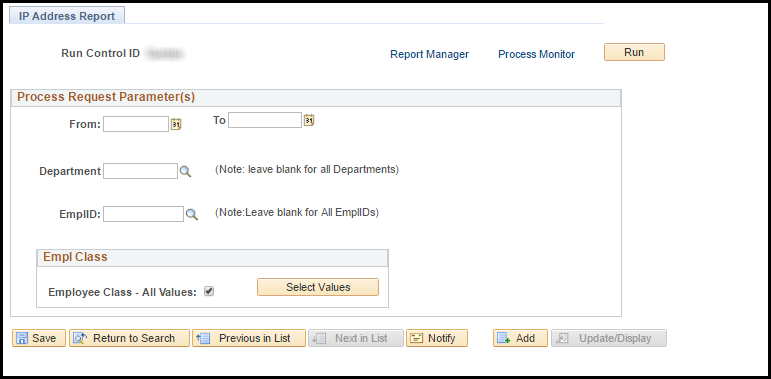This screenshot has width=771, height=379.
Task: Click the Run button
Action: click(634, 52)
